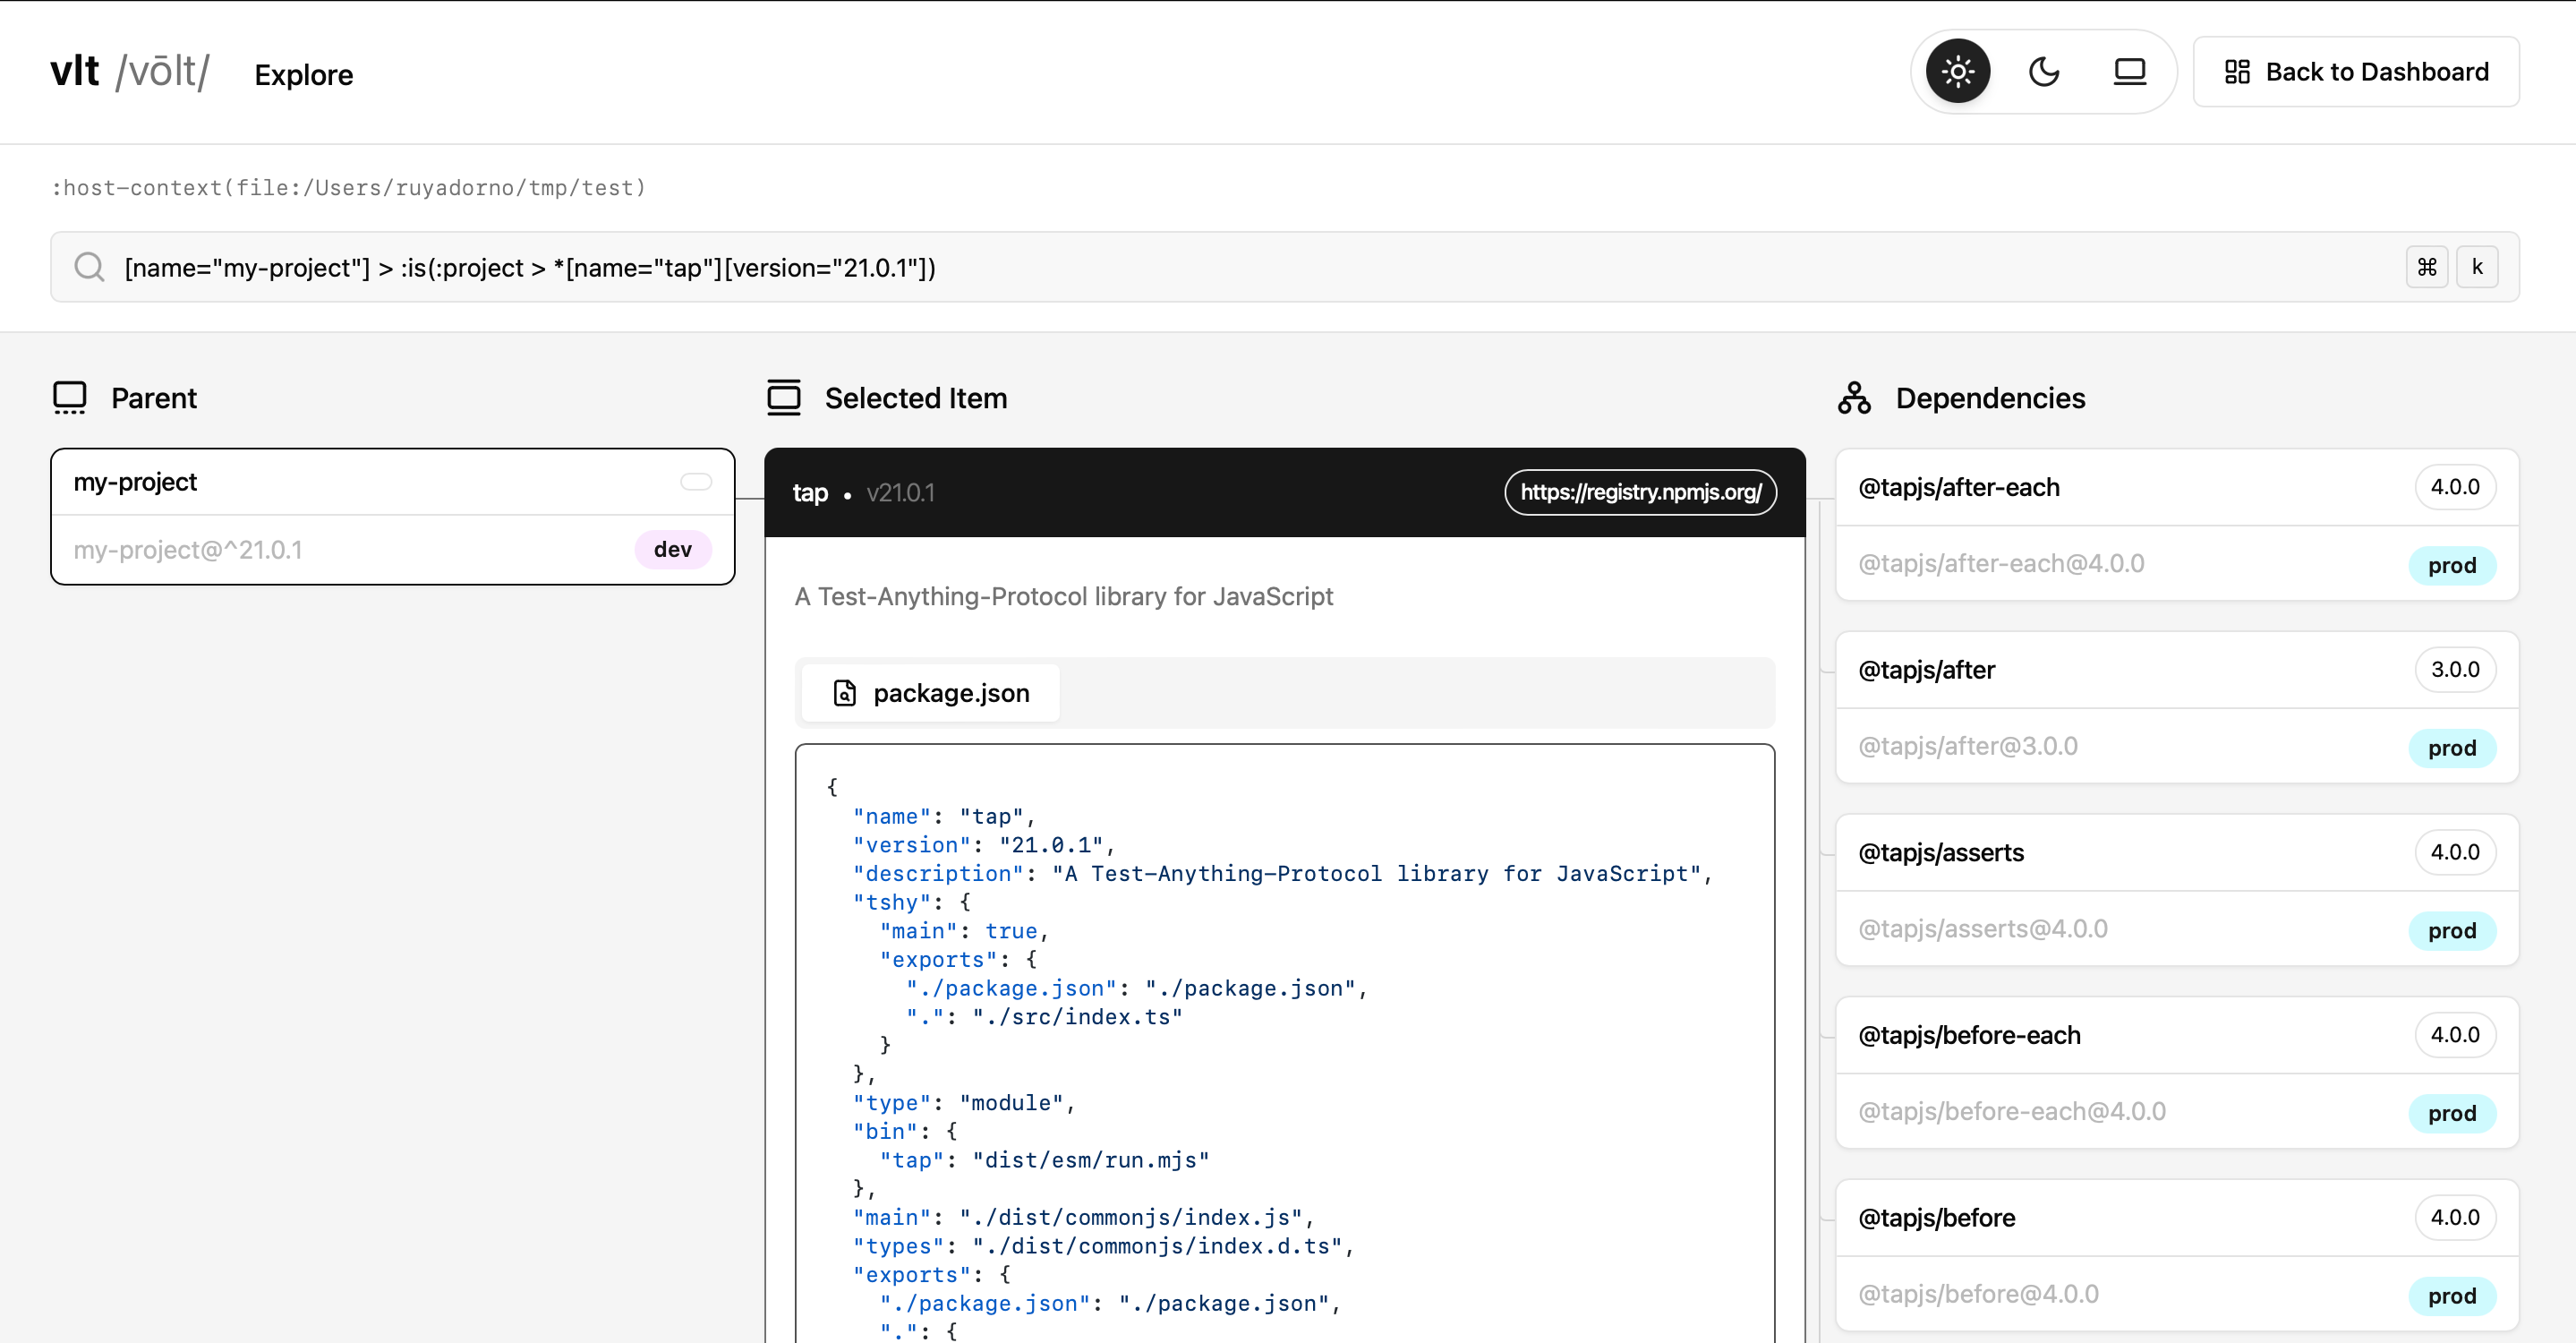This screenshot has width=2576, height=1343.
Task: Click 4.0.0 version badge of @tapjs/before
Action: pyautogui.click(x=2455, y=1218)
